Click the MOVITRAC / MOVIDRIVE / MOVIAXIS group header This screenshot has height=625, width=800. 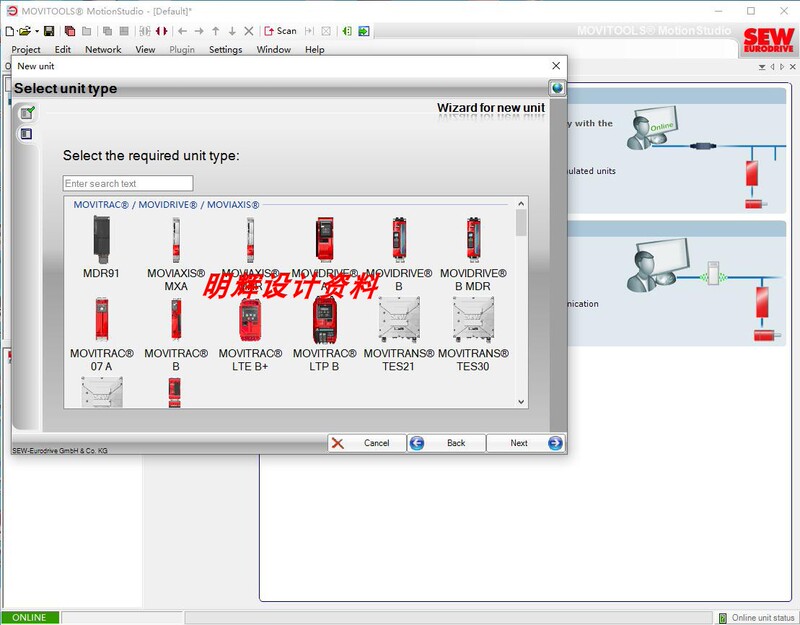tap(166, 205)
